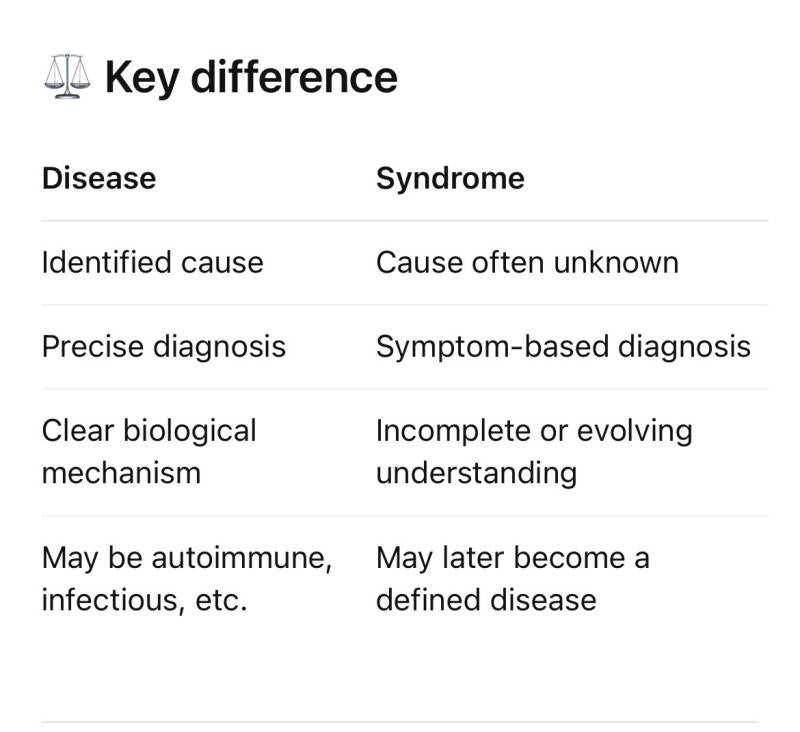Select "Incomplete or evolving understanding" cell
The width and height of the screenshot is (800, 732).
tap(534, 451)
